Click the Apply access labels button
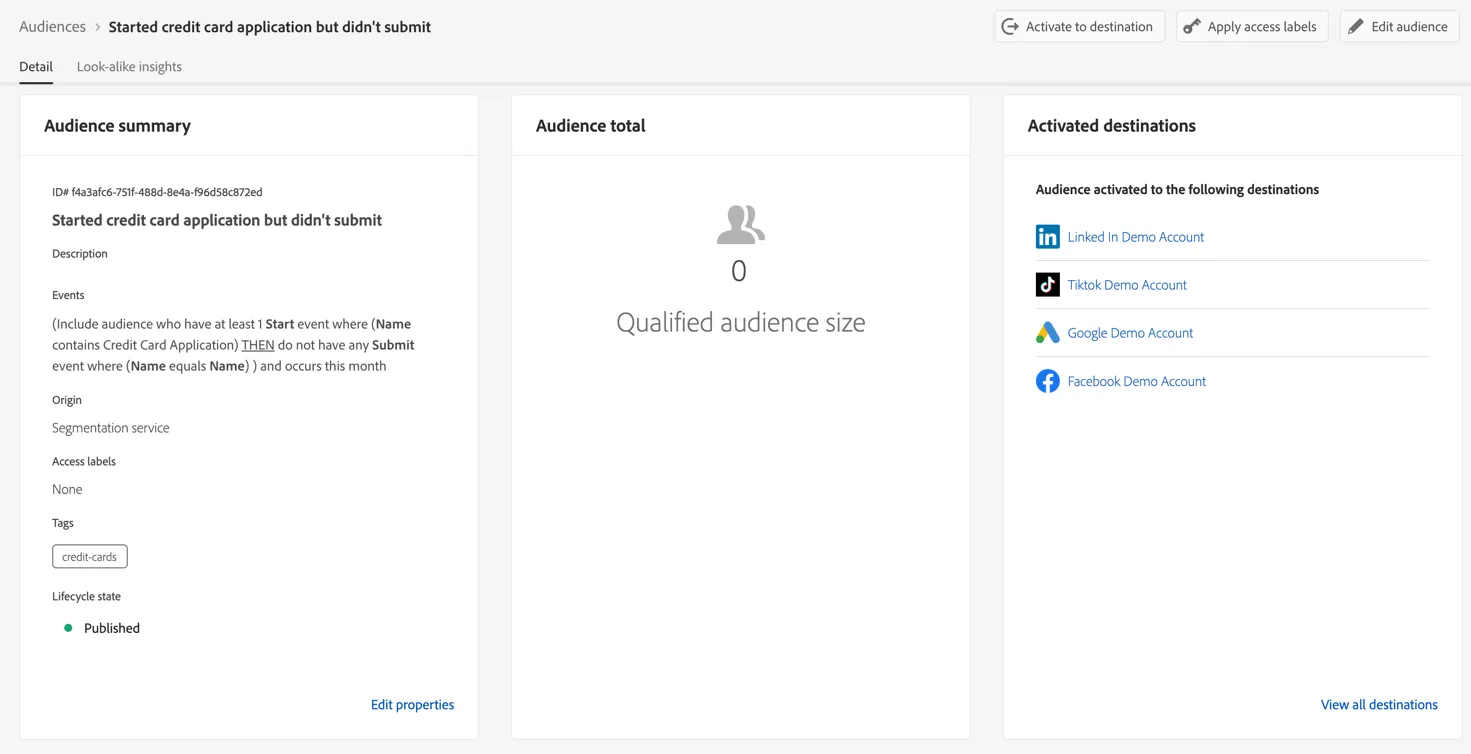The height and width of the screenshot is (754, 1471). (1252, 27)
